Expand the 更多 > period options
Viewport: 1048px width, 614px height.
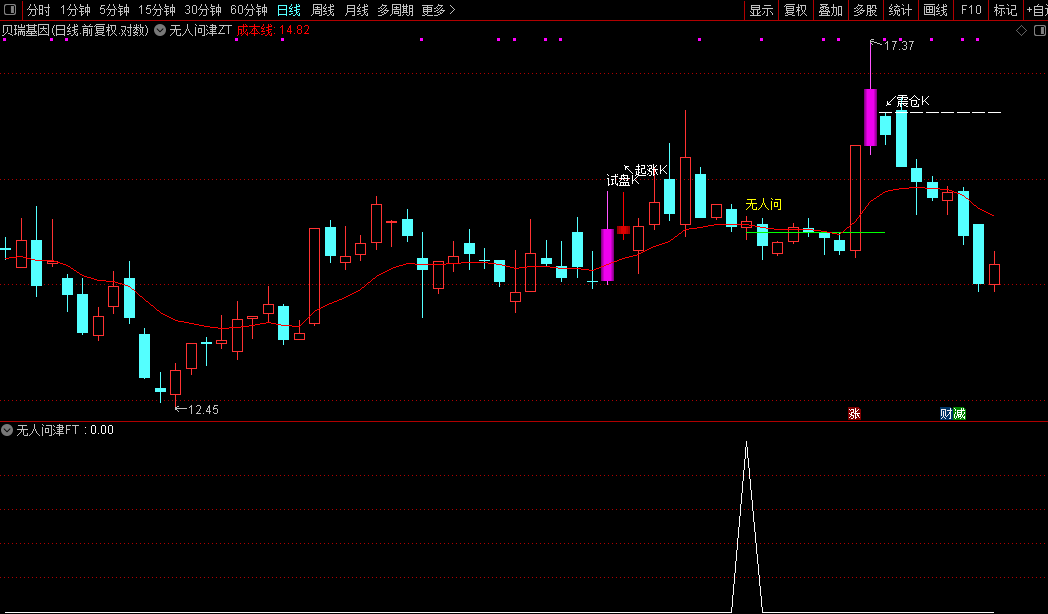coord(438,10)
